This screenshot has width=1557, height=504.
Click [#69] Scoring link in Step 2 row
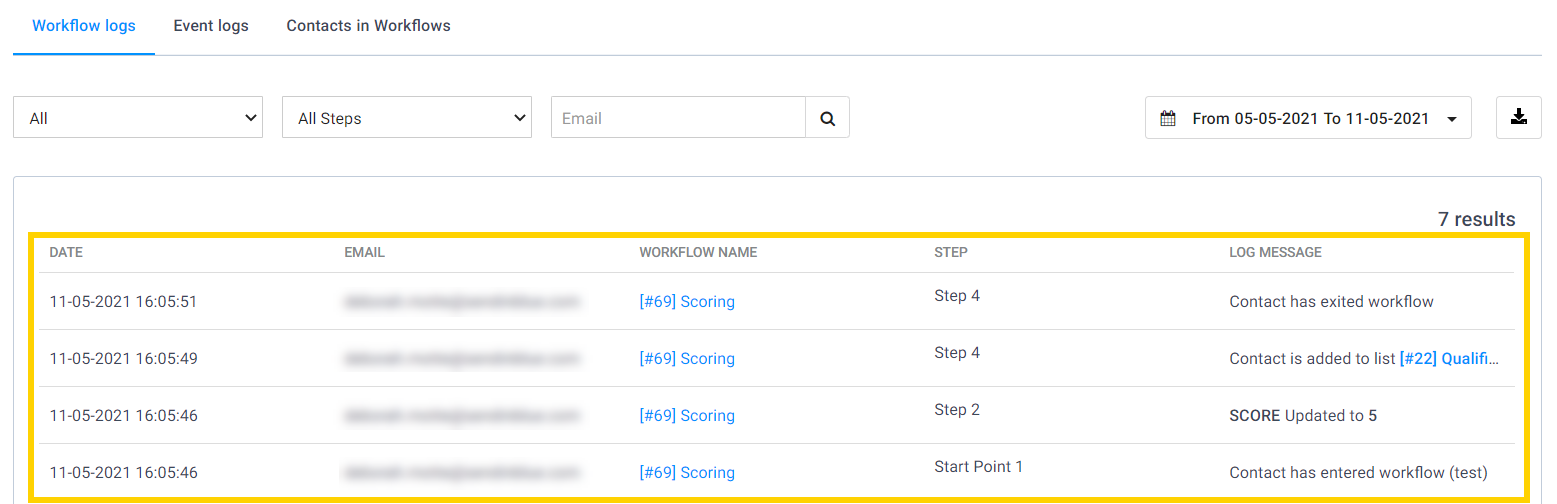687,416
